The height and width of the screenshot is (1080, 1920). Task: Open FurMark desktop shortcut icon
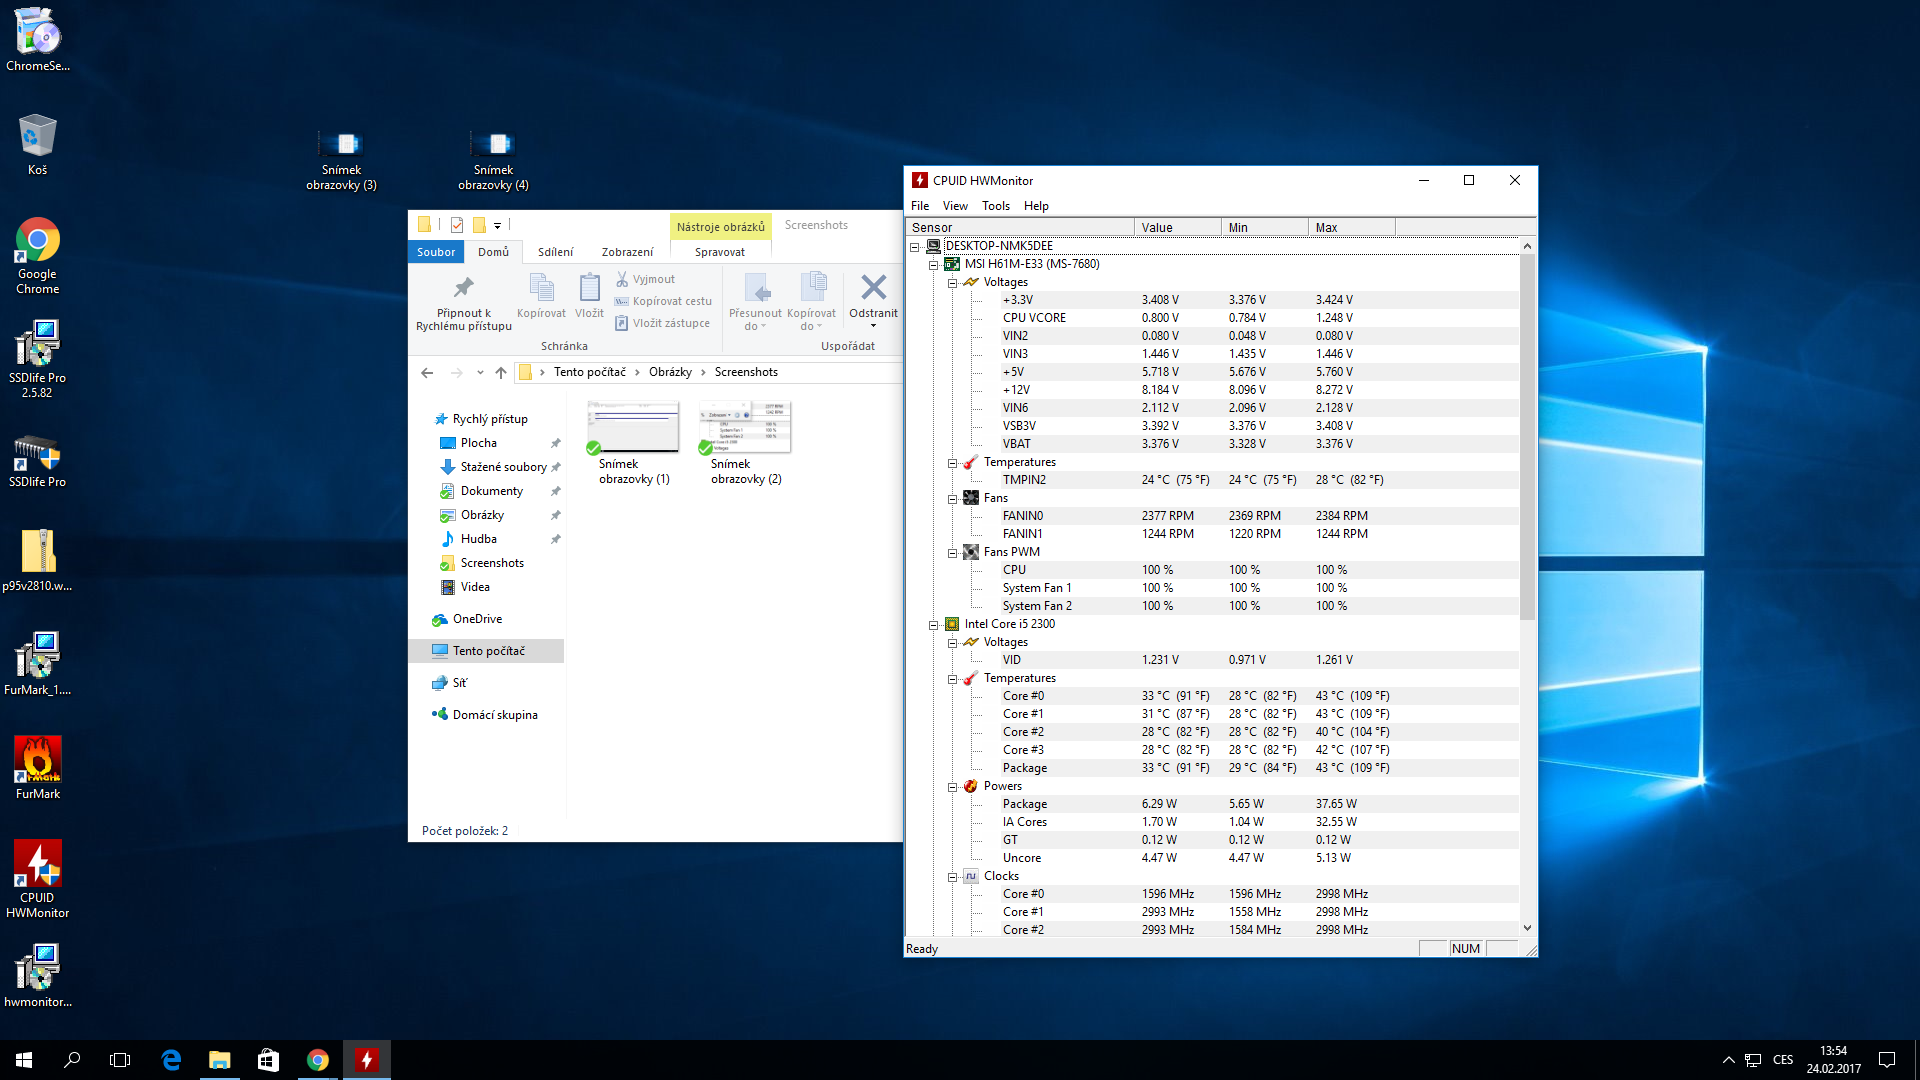click(x=38, y=760)
